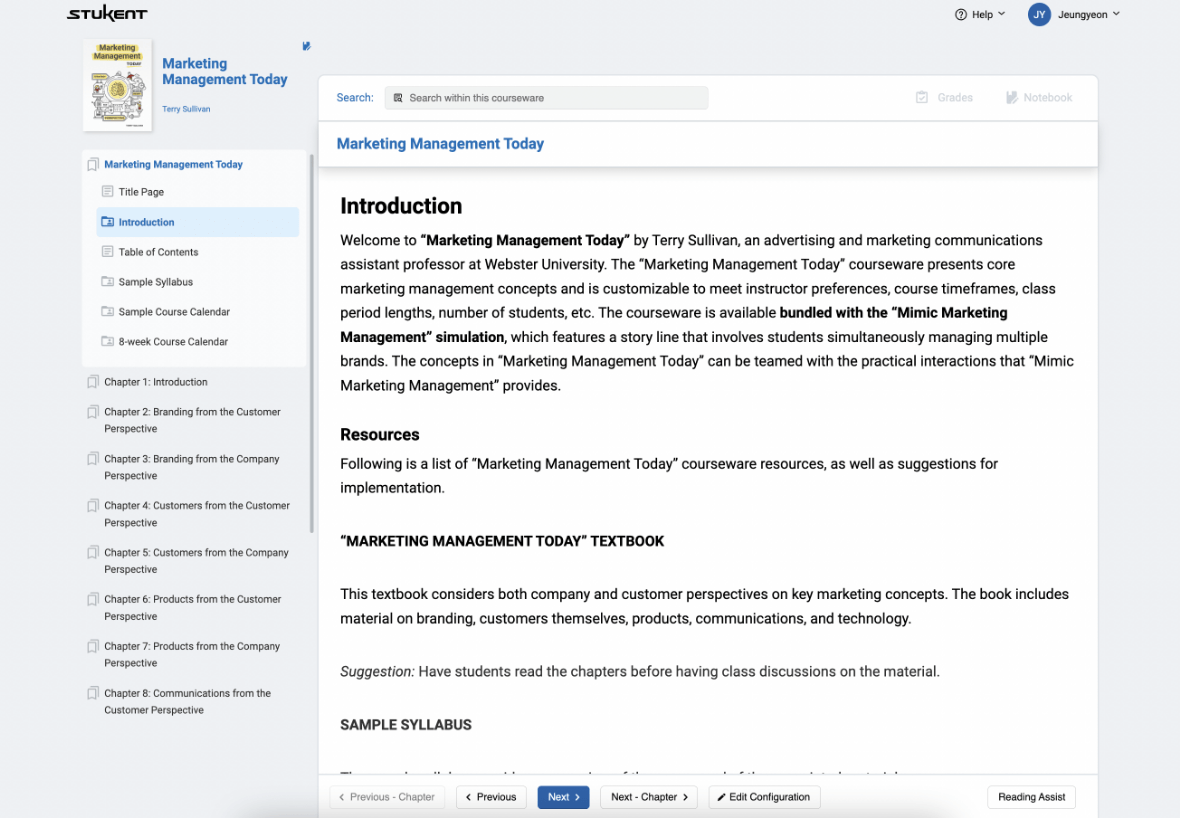Open the Notebook link
Image resolution: width=1180 pixels, height=818 pixels.
pyautogui.click(x=1039, y=97)
